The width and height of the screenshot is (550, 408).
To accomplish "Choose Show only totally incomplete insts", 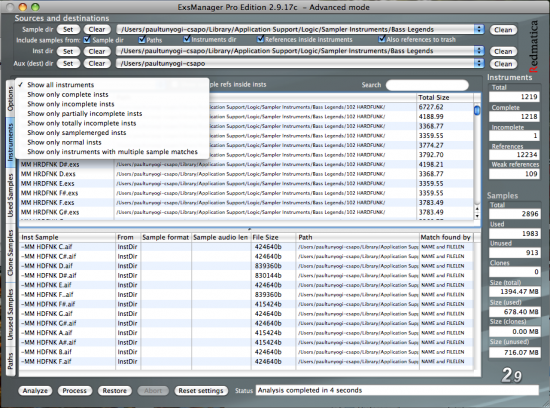I will point(112,123).
